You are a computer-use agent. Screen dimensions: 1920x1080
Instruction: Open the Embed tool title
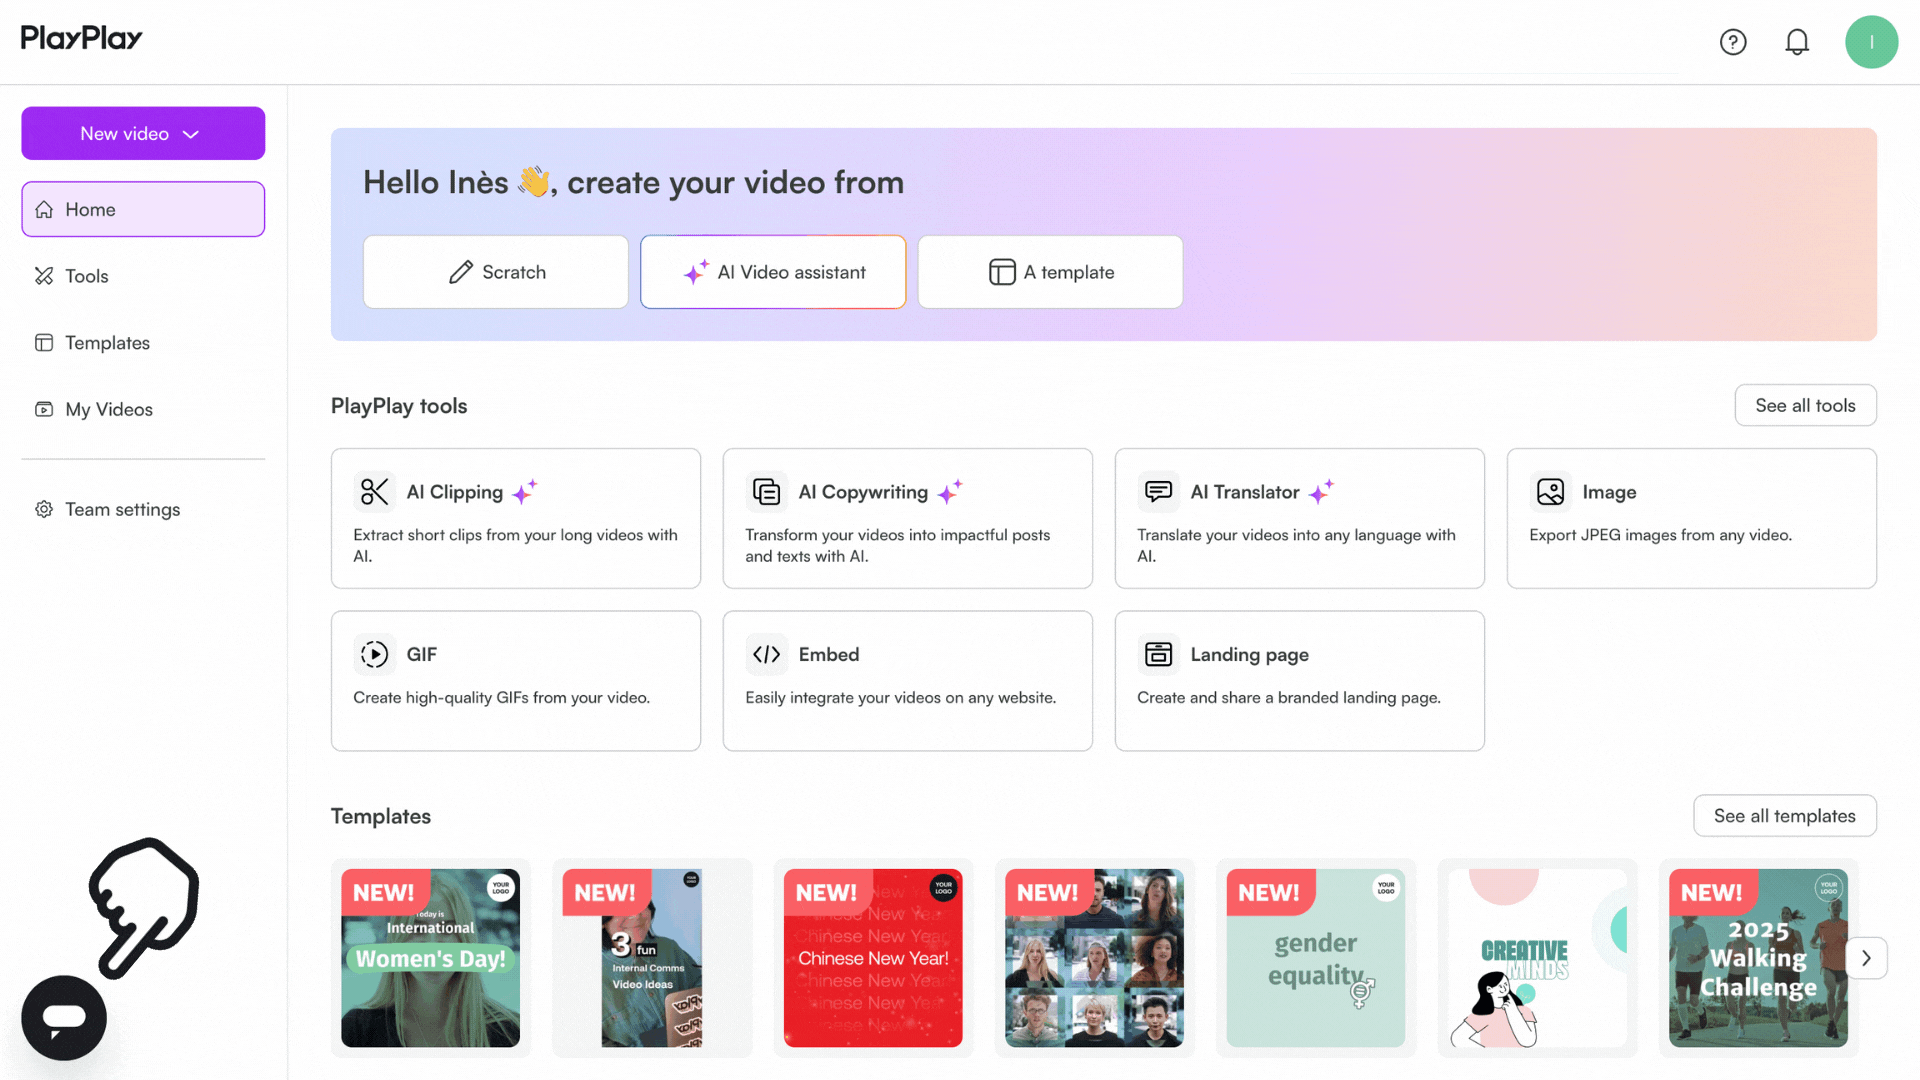[828, 654]
